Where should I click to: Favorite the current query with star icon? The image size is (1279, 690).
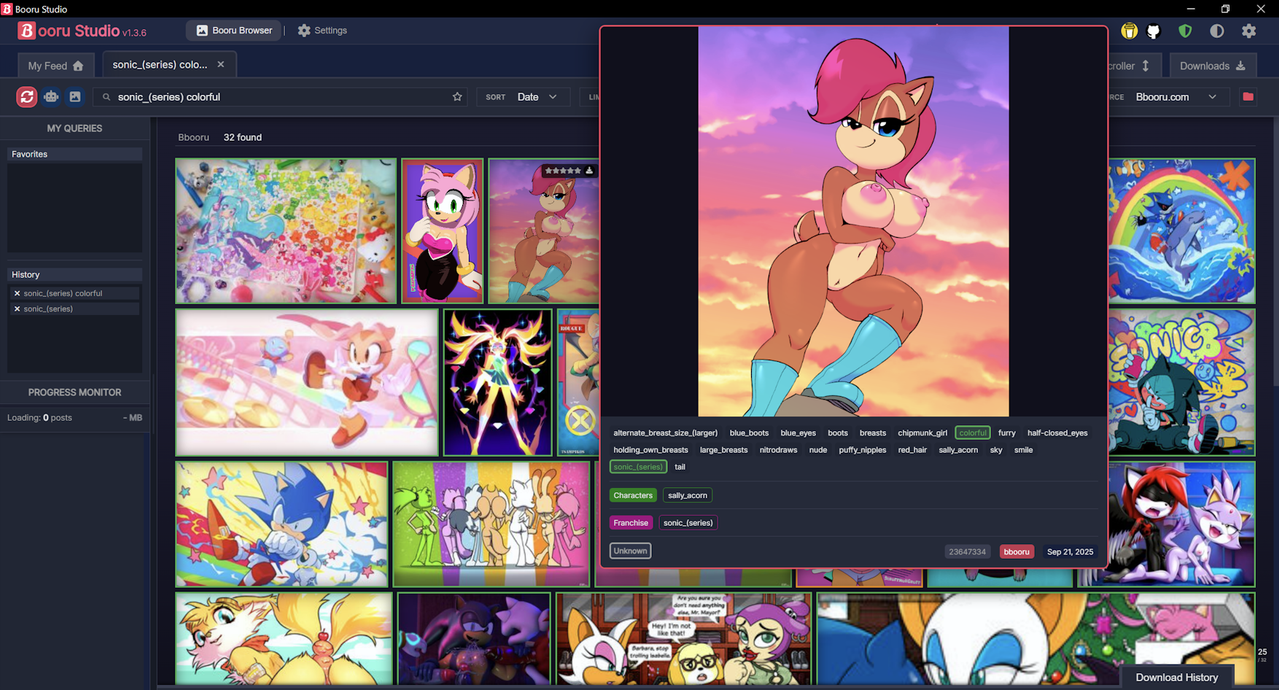[458, 97]
